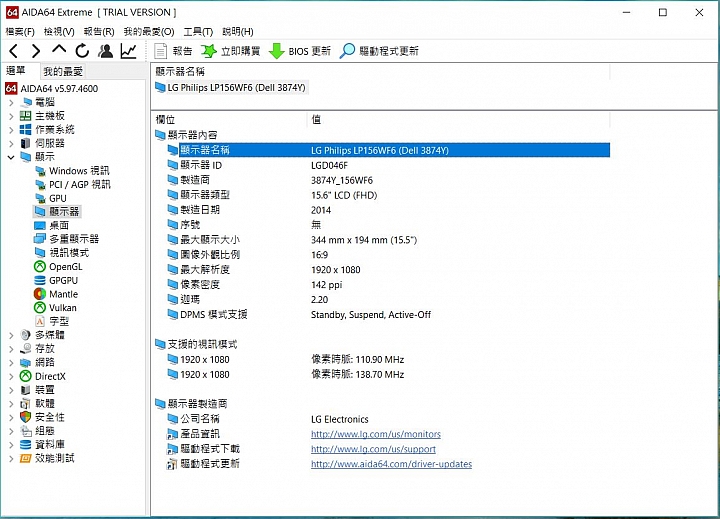The height and width of the screenshot is (519, 720).
Task: Switch to the 選單 tab
Action: 16,70
